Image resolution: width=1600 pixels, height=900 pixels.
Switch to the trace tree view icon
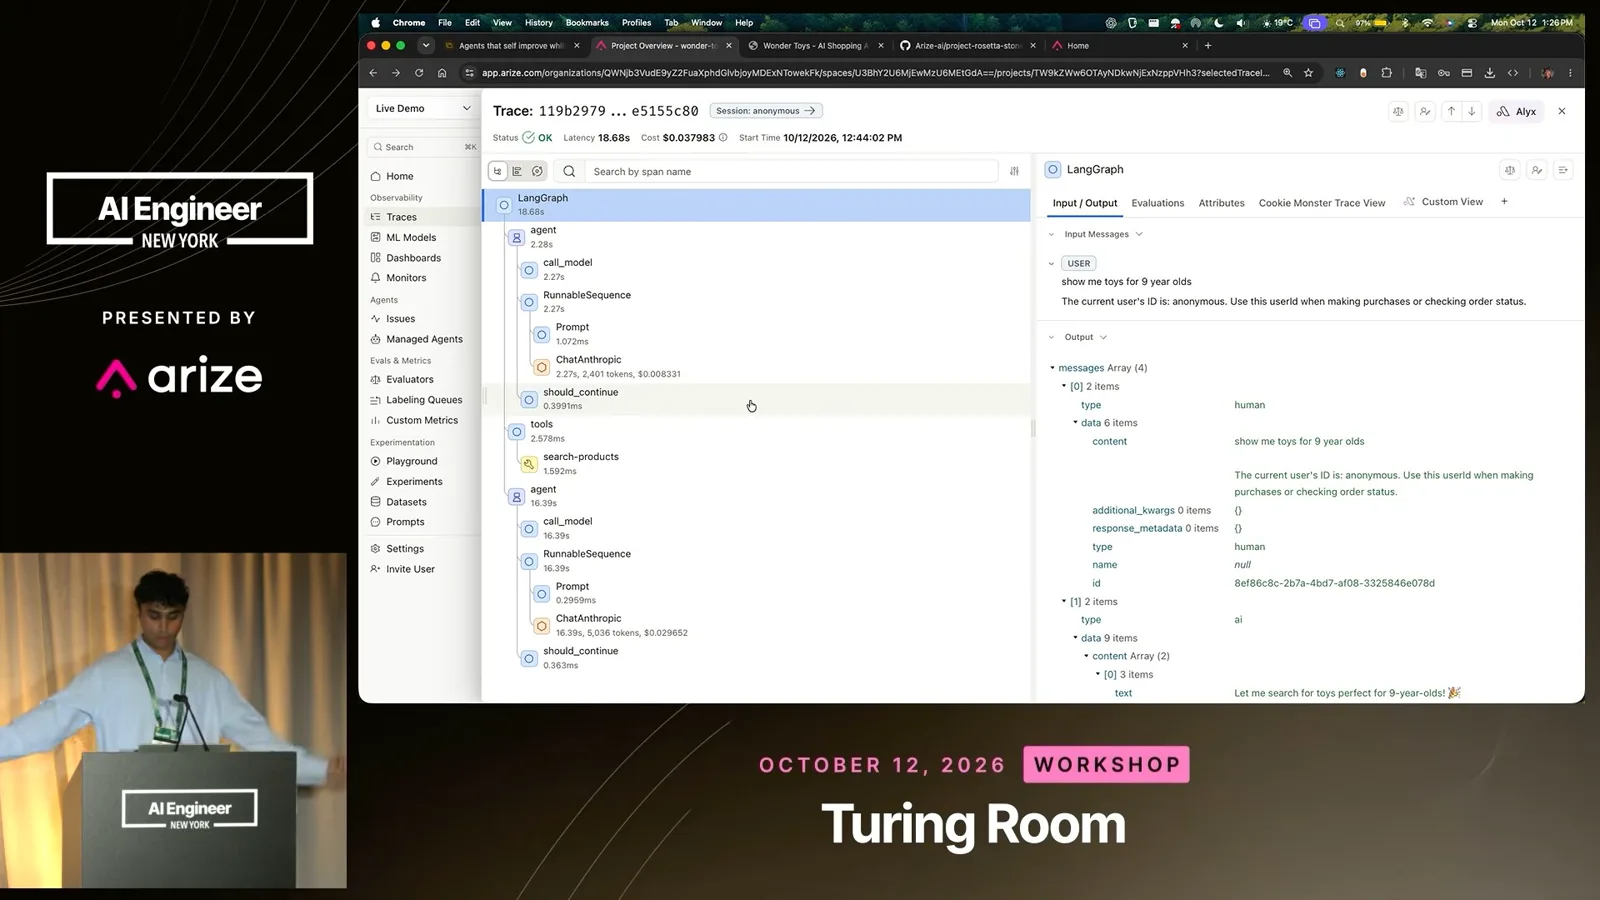click(x=498, y=171)
